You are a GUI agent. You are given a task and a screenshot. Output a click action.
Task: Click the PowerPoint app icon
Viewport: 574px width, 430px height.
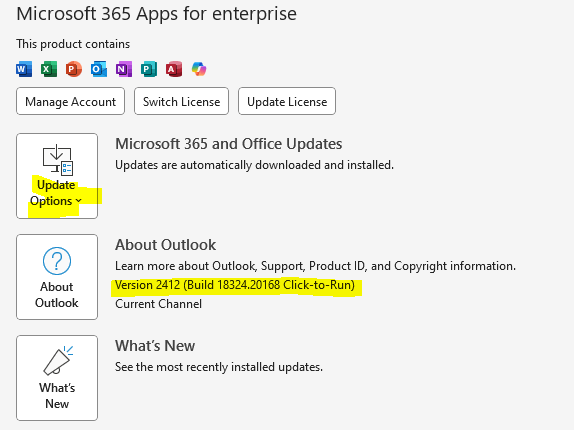coord(74,69)
